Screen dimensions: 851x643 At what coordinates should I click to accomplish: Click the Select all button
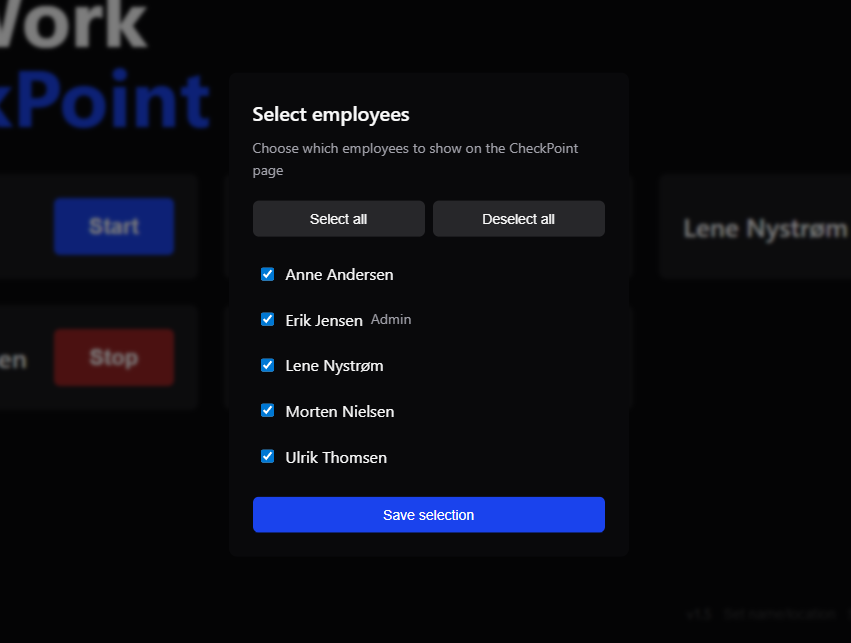pyautogui.click(x=338, y=218)
